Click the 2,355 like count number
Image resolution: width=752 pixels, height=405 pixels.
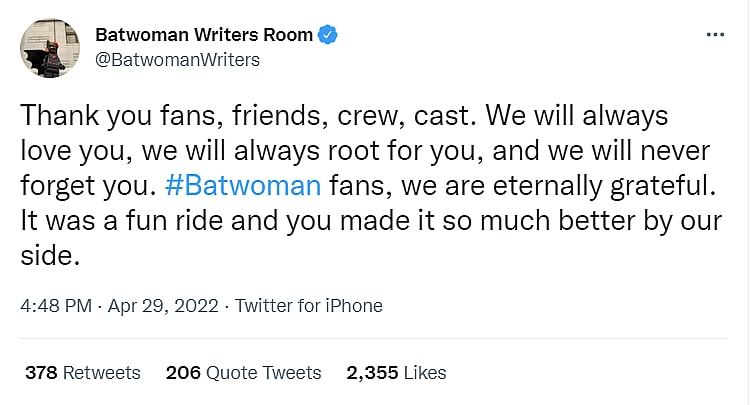pos(372,373)
